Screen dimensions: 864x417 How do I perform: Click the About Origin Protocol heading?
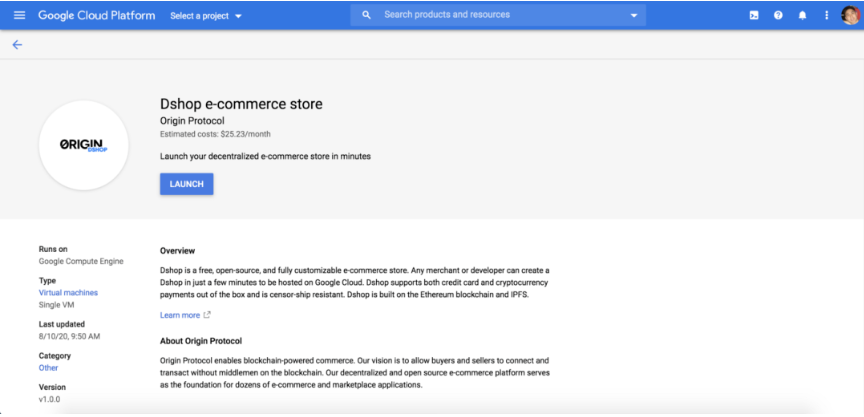point(201,341)
